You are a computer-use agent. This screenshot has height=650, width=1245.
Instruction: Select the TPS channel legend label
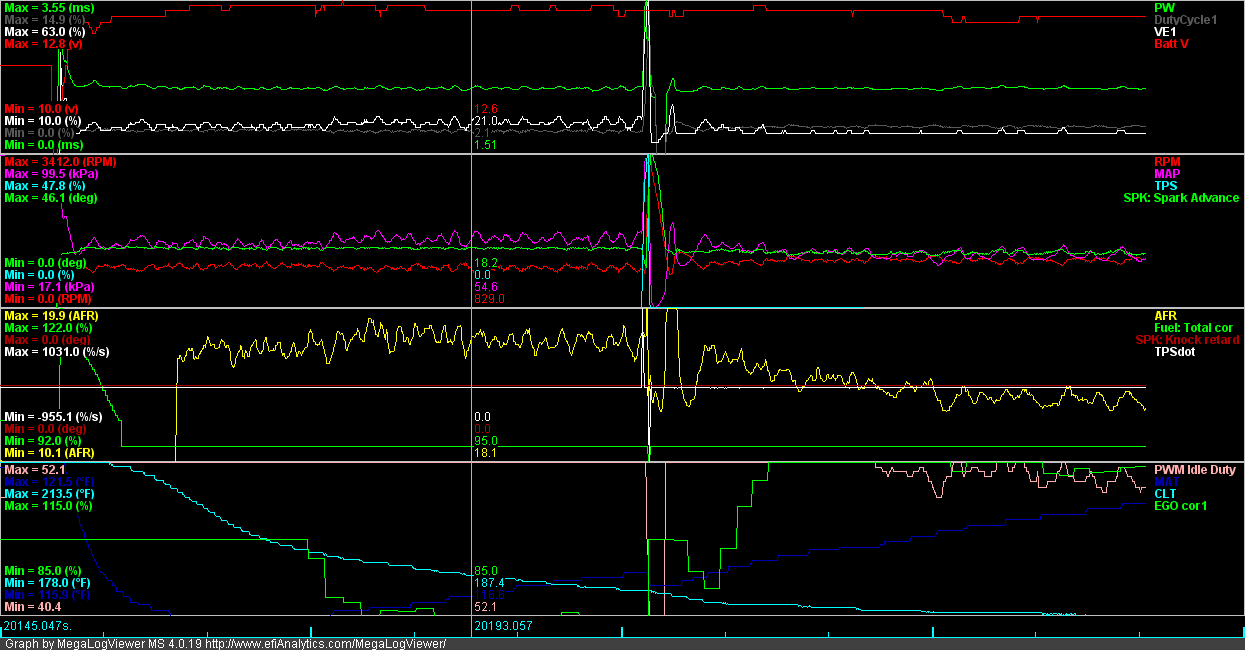[1166, 186]
